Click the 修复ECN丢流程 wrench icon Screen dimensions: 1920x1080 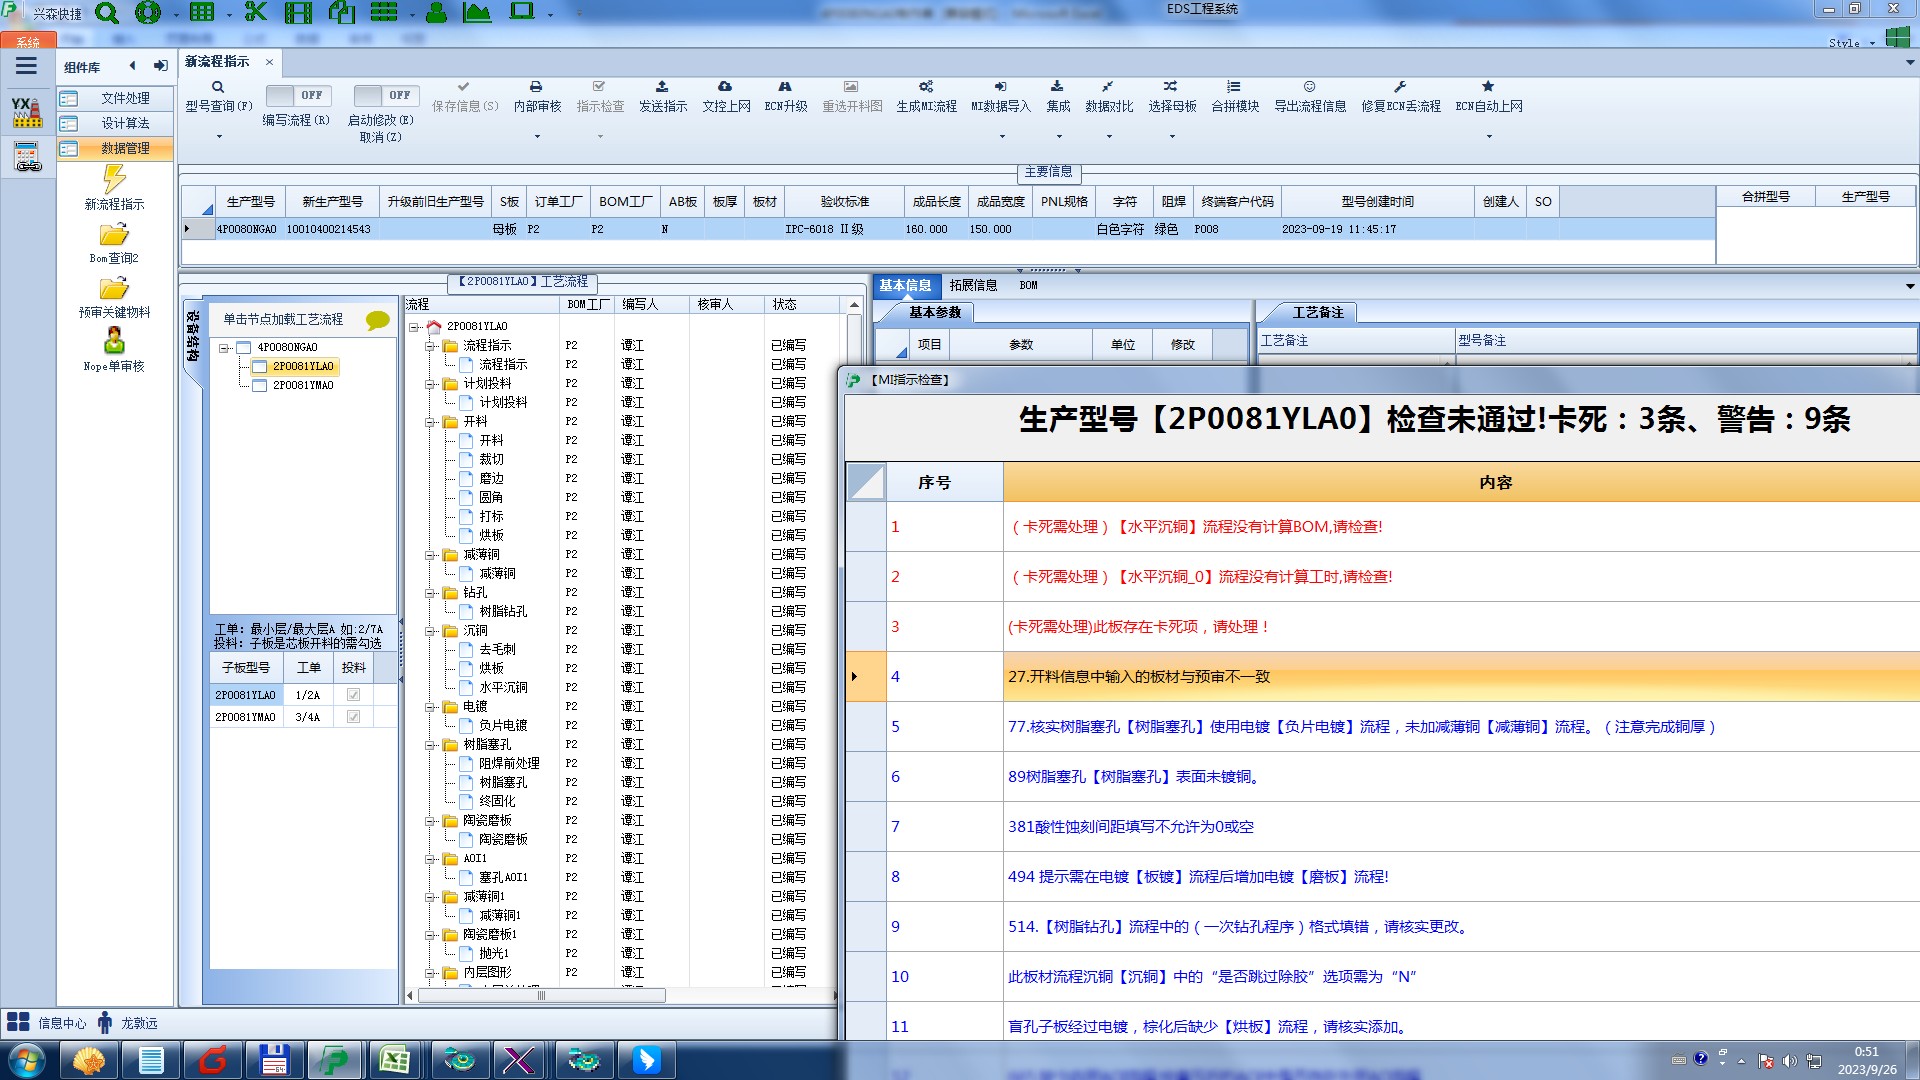1400,87
